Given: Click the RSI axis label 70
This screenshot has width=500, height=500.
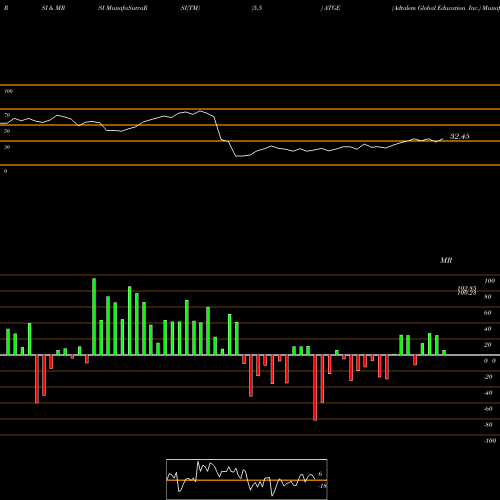Looking at the screenshot, I should point(7,115).
